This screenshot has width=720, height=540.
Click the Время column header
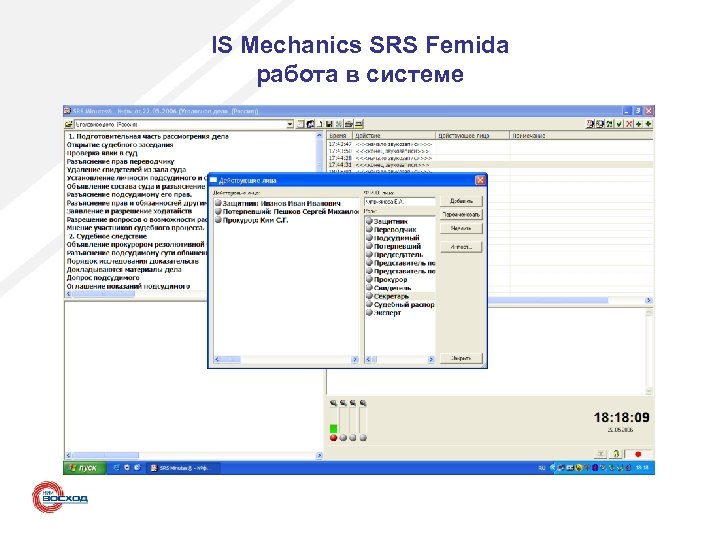coord(340,135)
